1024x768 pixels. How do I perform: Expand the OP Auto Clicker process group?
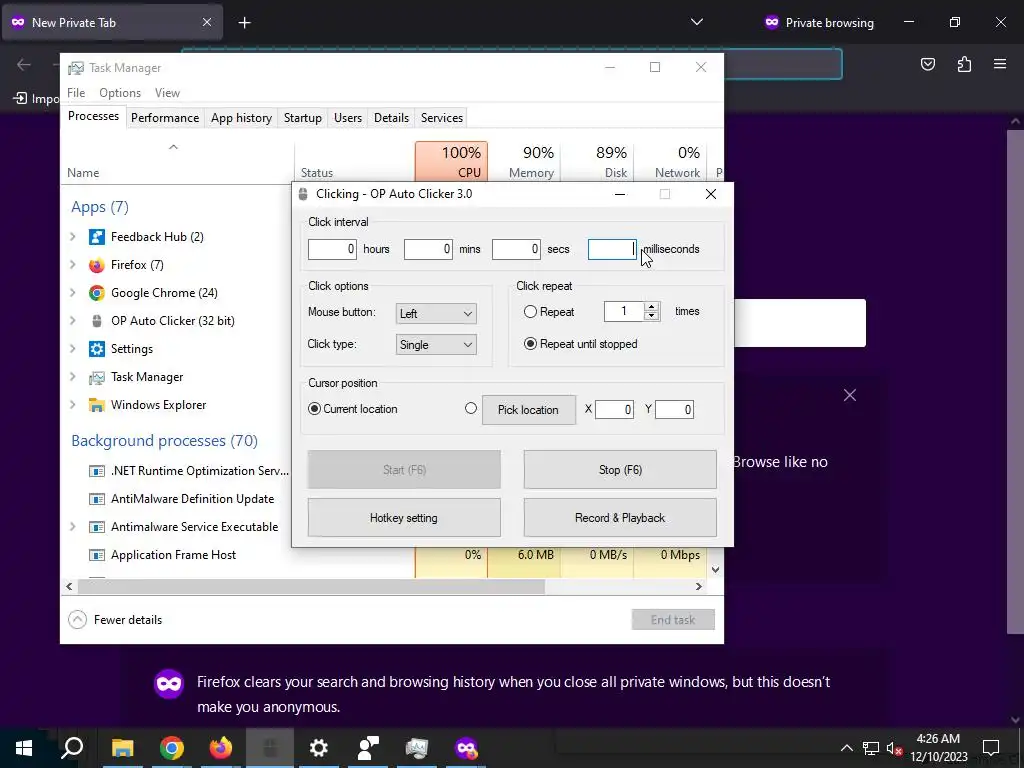point(72,321)
